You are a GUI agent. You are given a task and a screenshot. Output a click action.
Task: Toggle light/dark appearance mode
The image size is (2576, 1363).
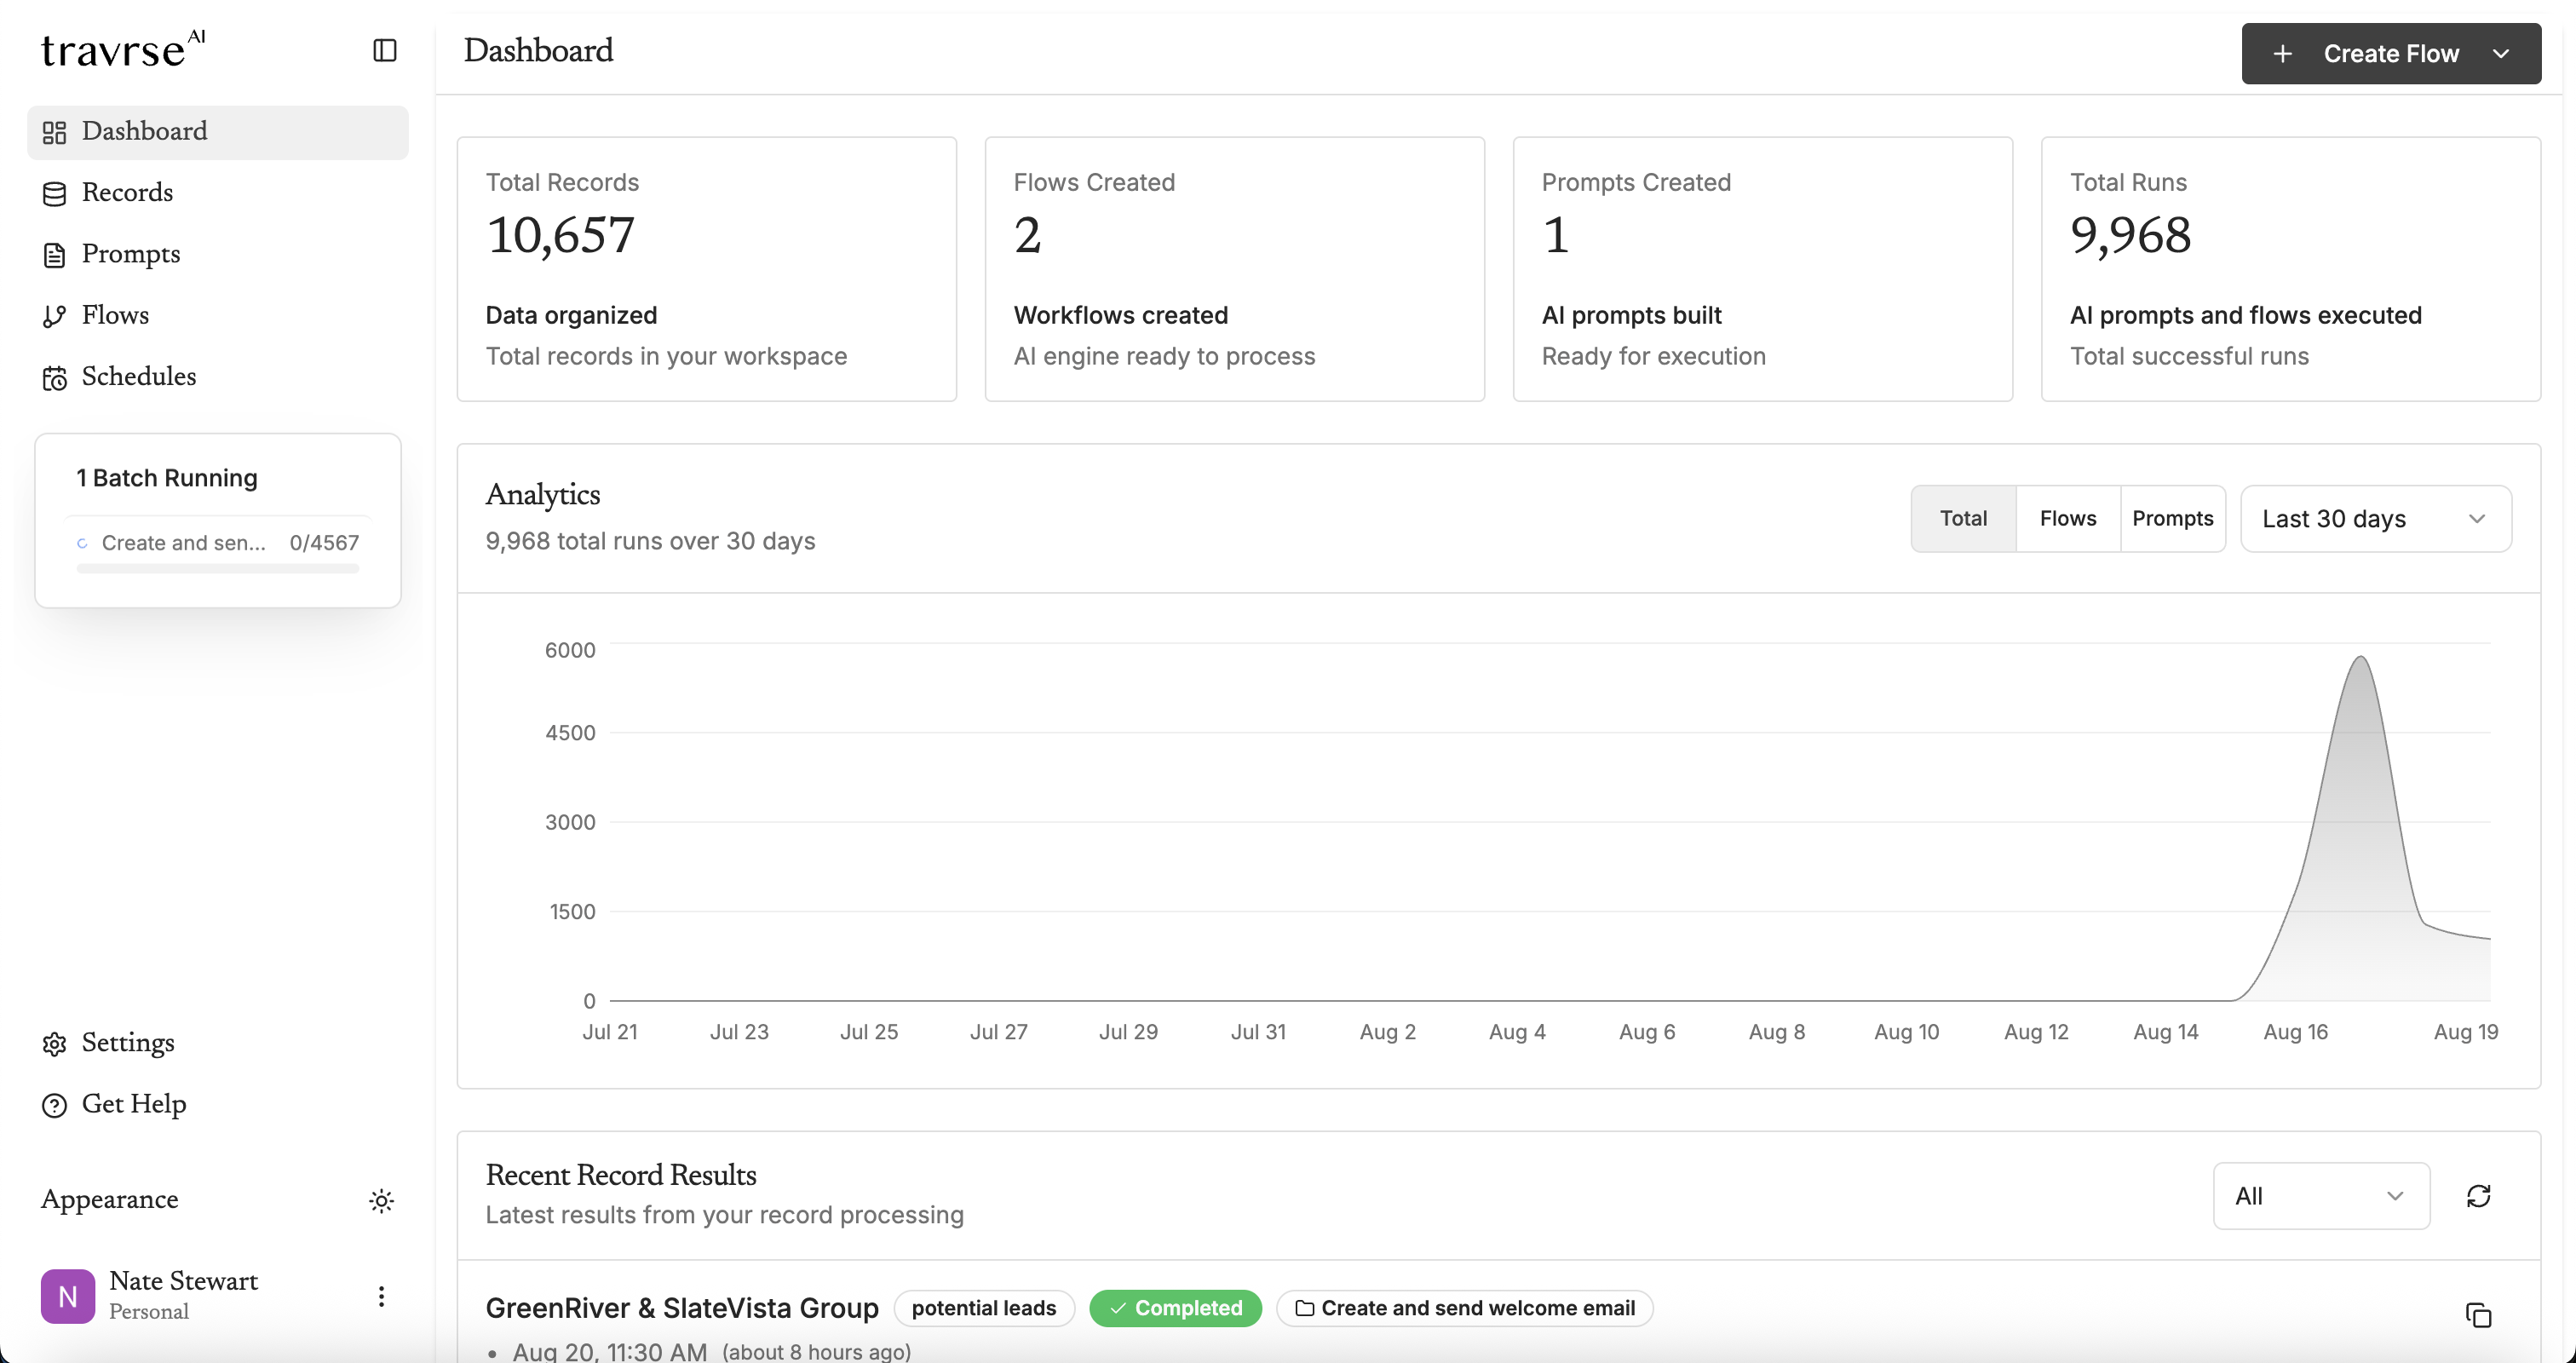[382, 1200]
